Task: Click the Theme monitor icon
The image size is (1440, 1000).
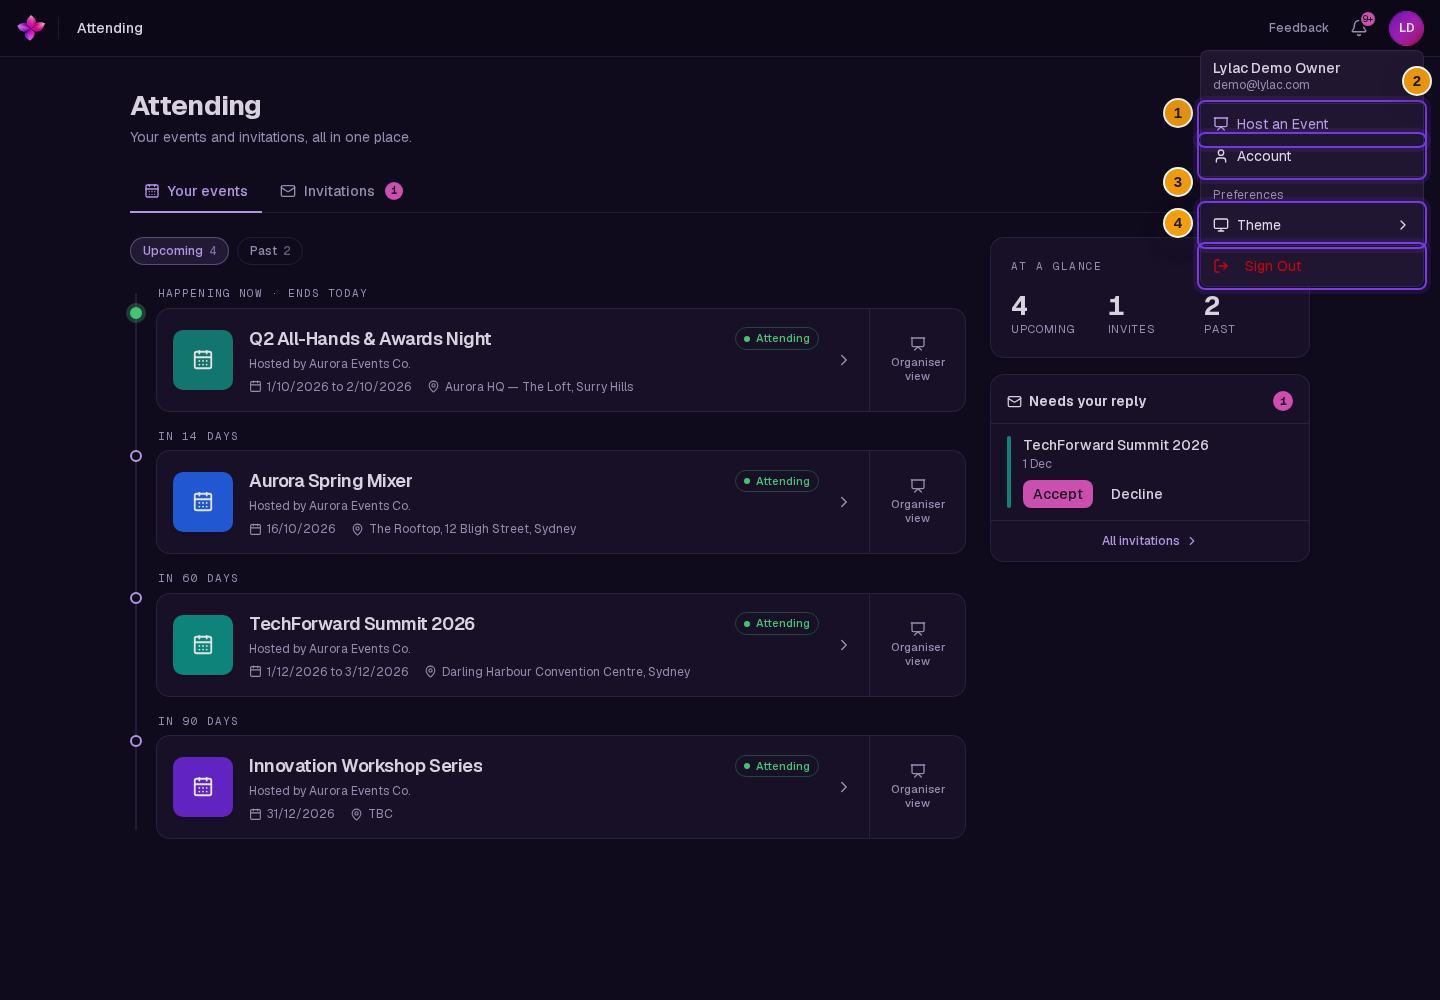Action: click(x=1221, y=225)
